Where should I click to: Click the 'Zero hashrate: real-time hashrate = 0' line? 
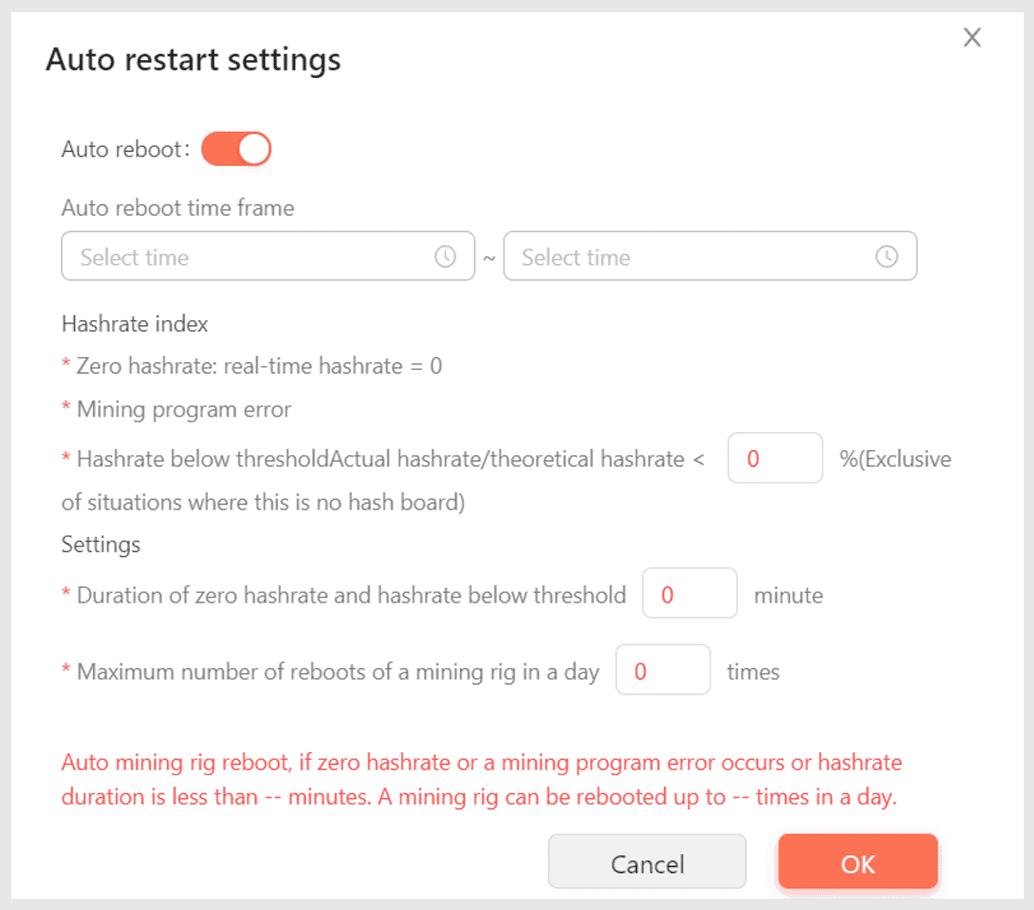[x=259, y=366]
